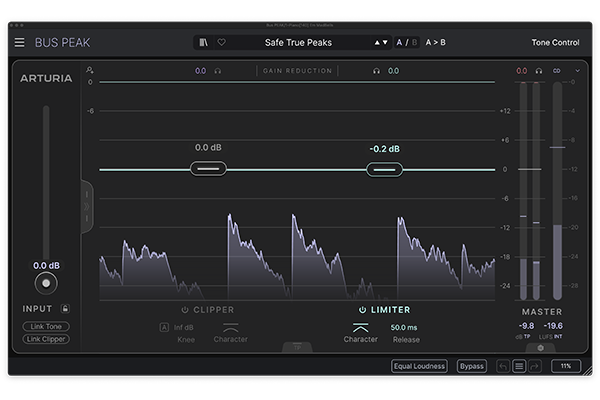
Task: Click the 0.0 dB clipper threshold value
Action: [x=208, y=147]
